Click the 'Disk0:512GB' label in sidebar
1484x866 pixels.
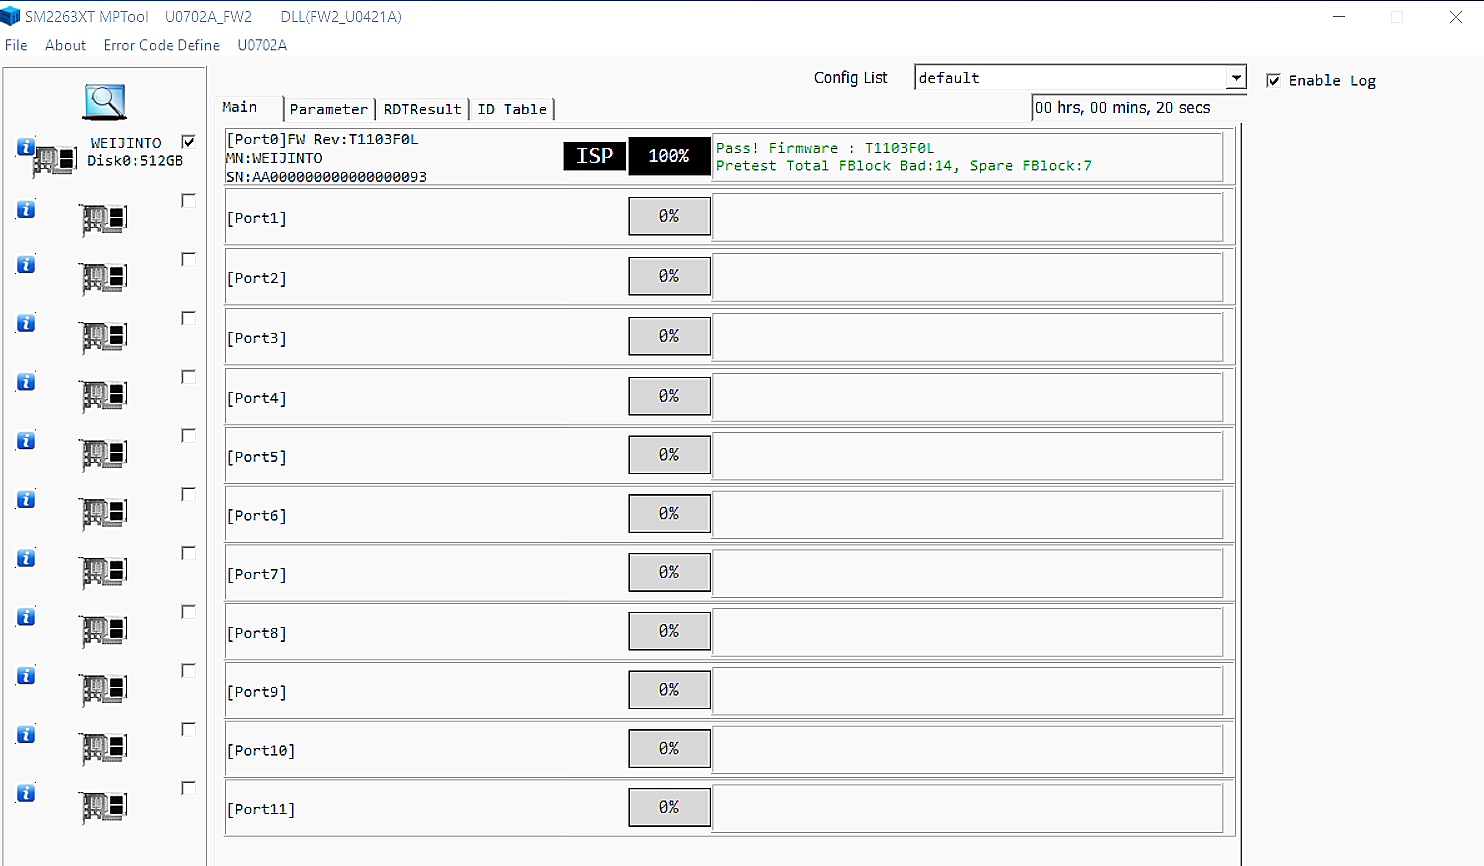[135, 161]
